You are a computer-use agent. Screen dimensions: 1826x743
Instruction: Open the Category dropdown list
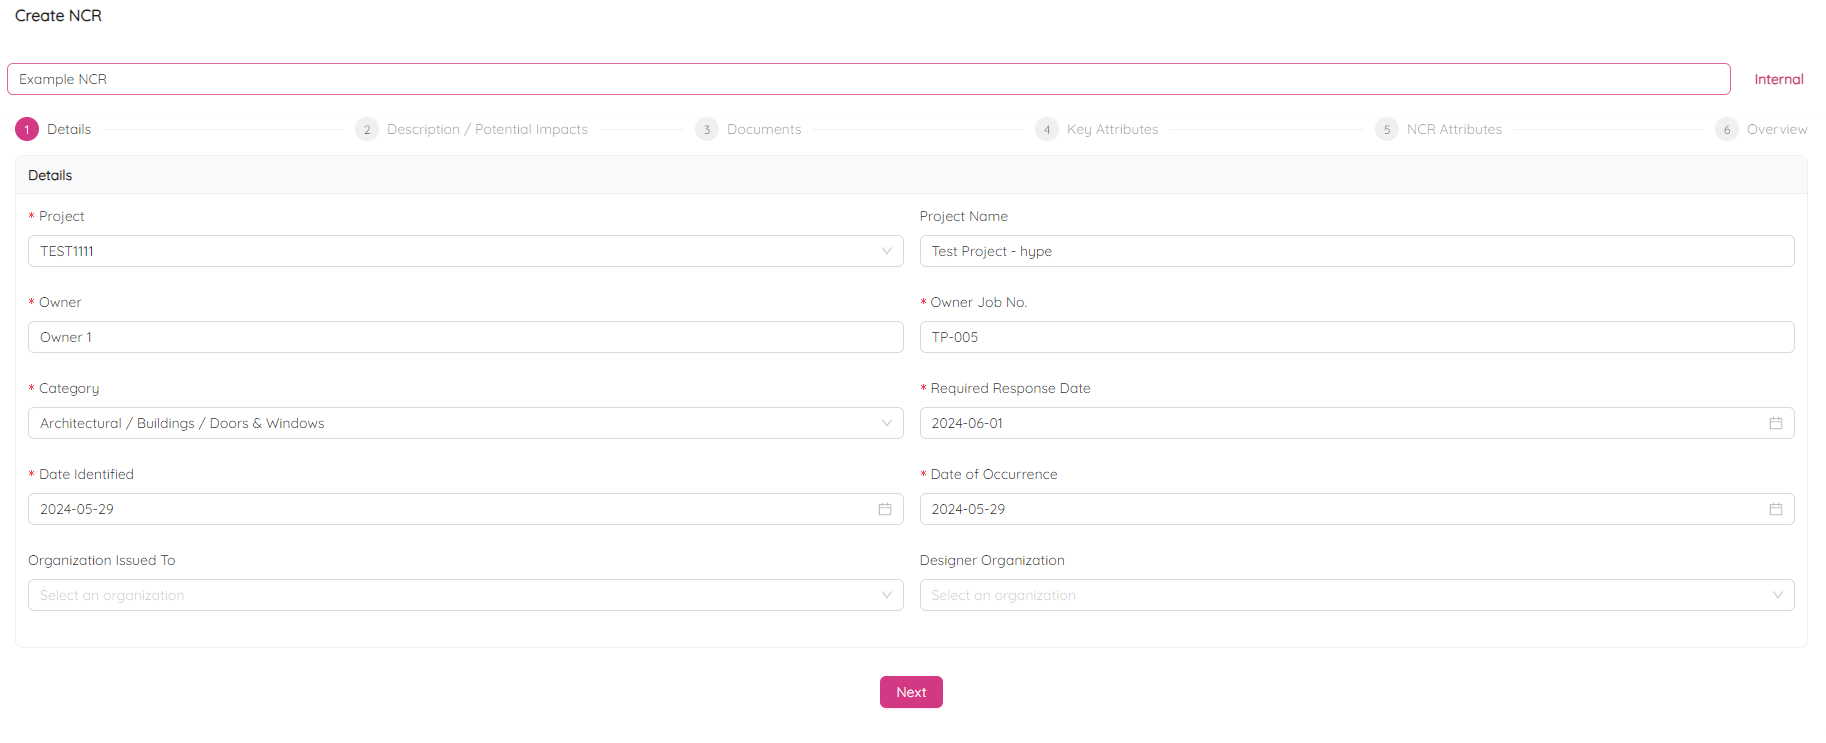point(465,423)
